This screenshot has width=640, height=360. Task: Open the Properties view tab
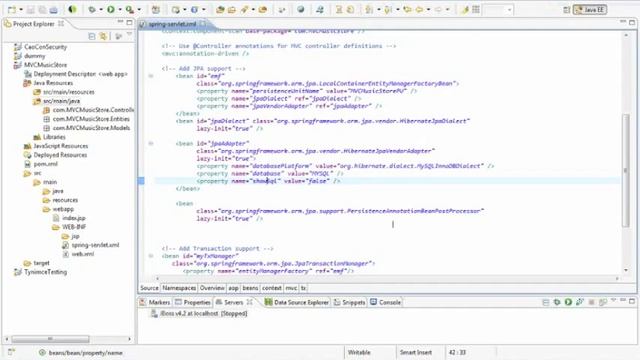193,302
